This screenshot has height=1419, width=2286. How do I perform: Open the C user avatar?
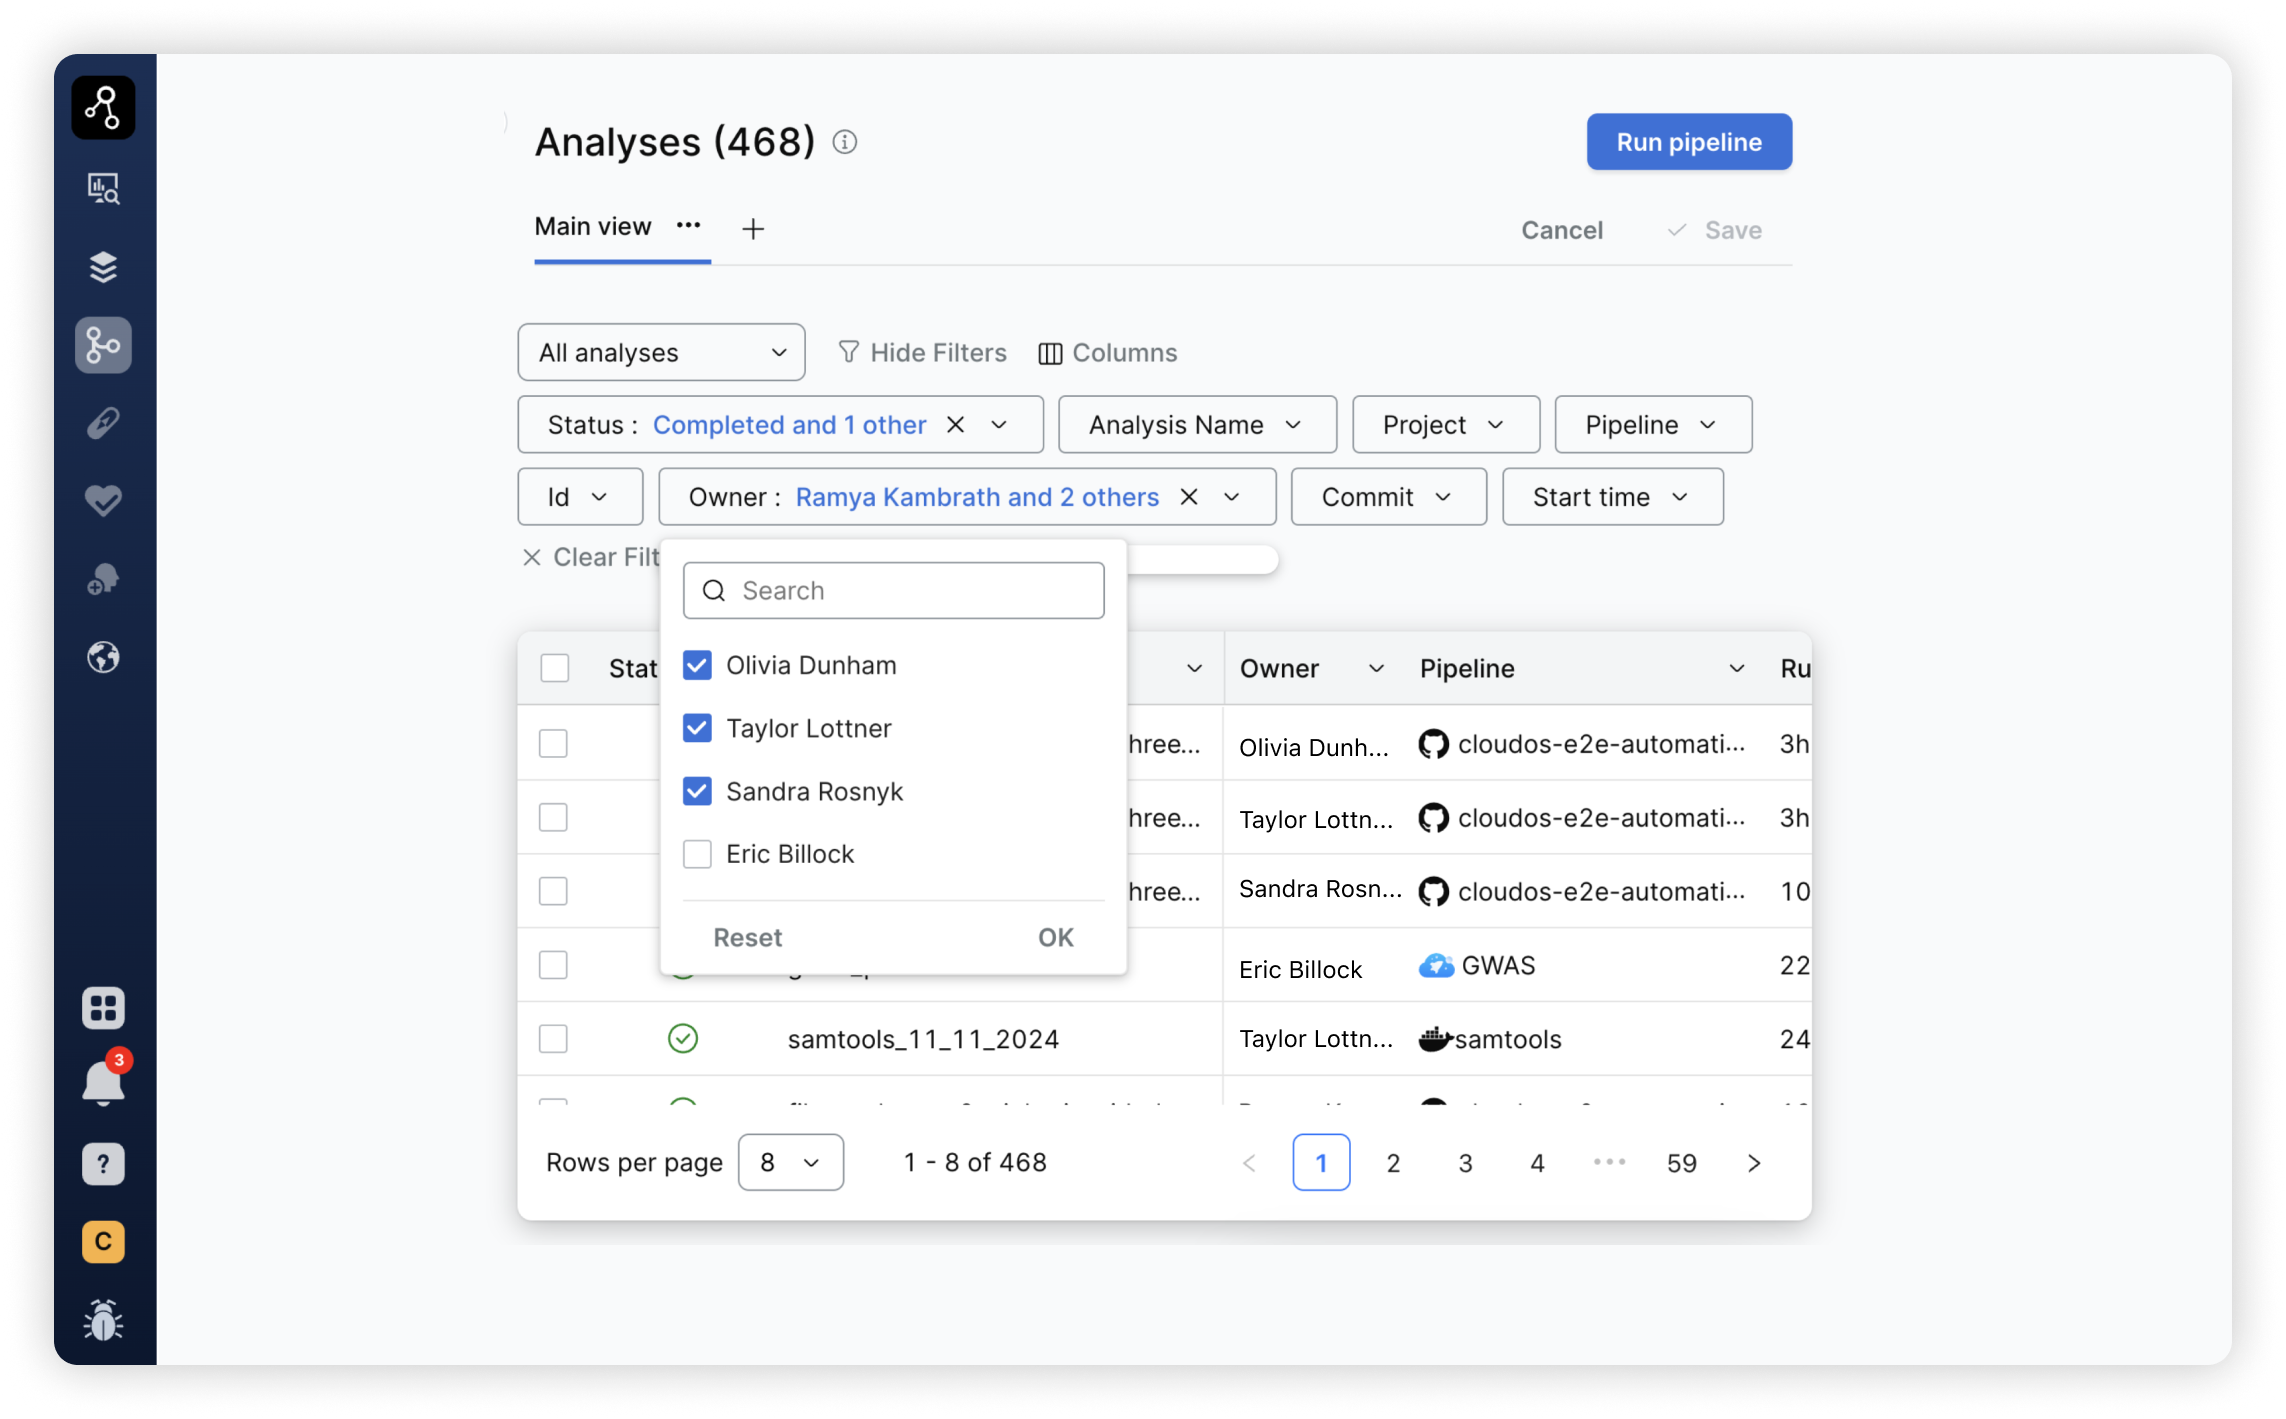103,1242
